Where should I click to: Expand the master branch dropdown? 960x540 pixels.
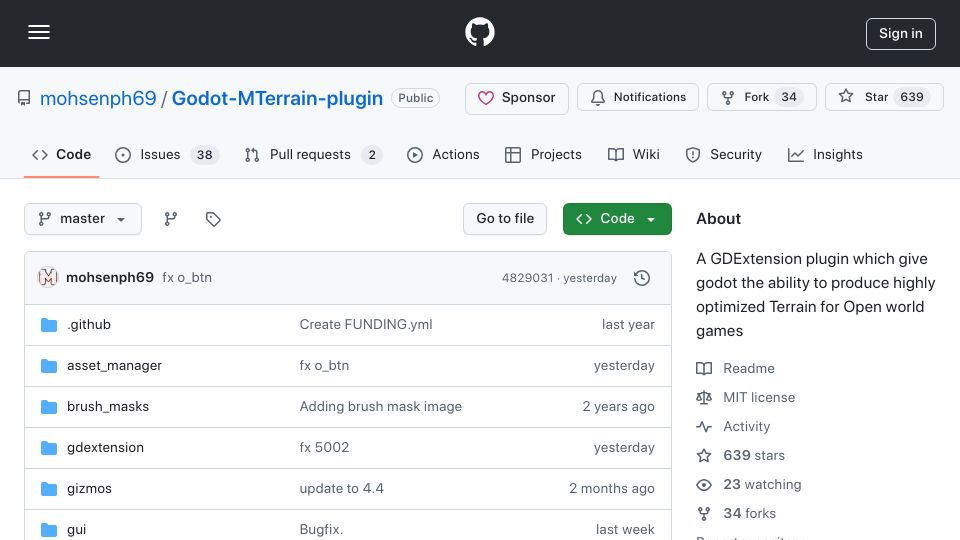(x=83, y=219)
